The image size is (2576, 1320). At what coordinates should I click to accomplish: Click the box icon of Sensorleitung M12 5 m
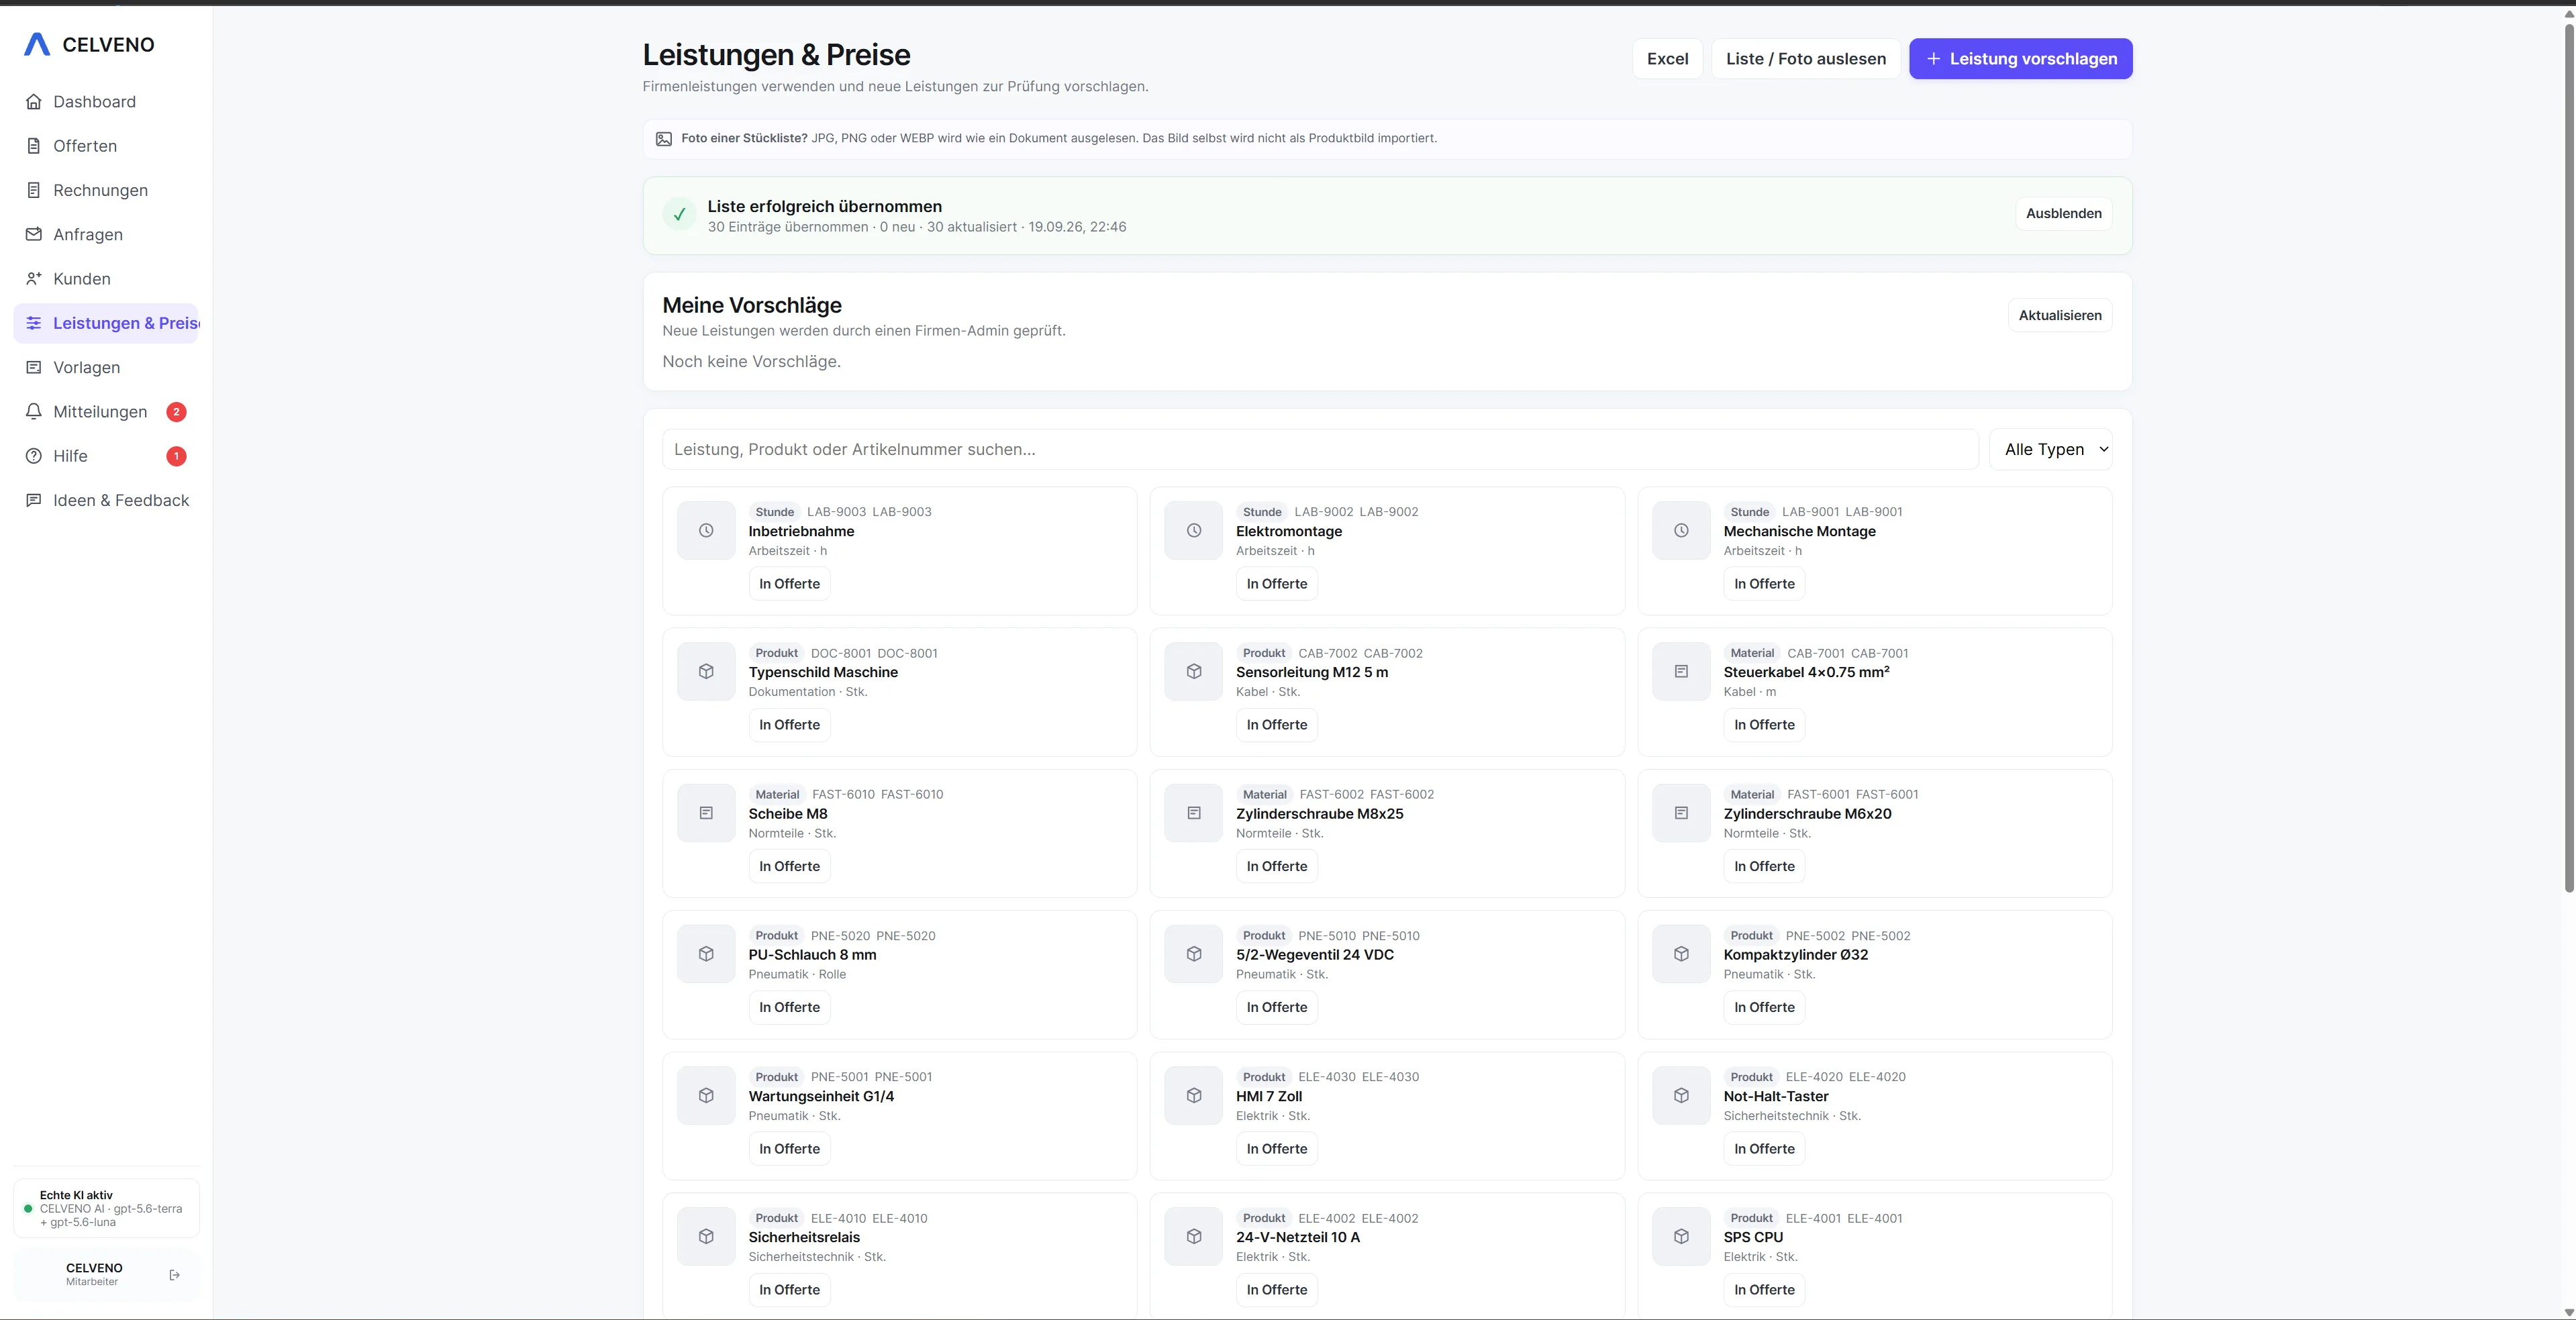1193,672
